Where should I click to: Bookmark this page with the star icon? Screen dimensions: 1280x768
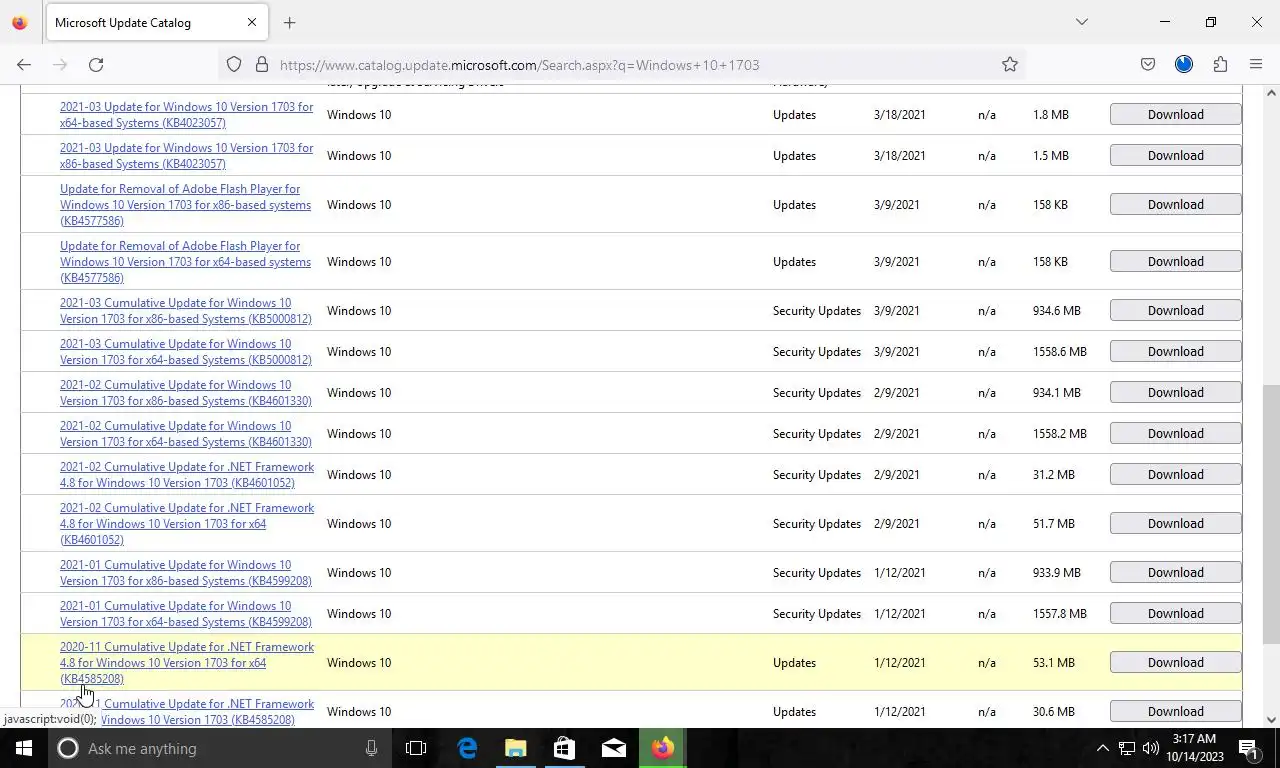1010,65
